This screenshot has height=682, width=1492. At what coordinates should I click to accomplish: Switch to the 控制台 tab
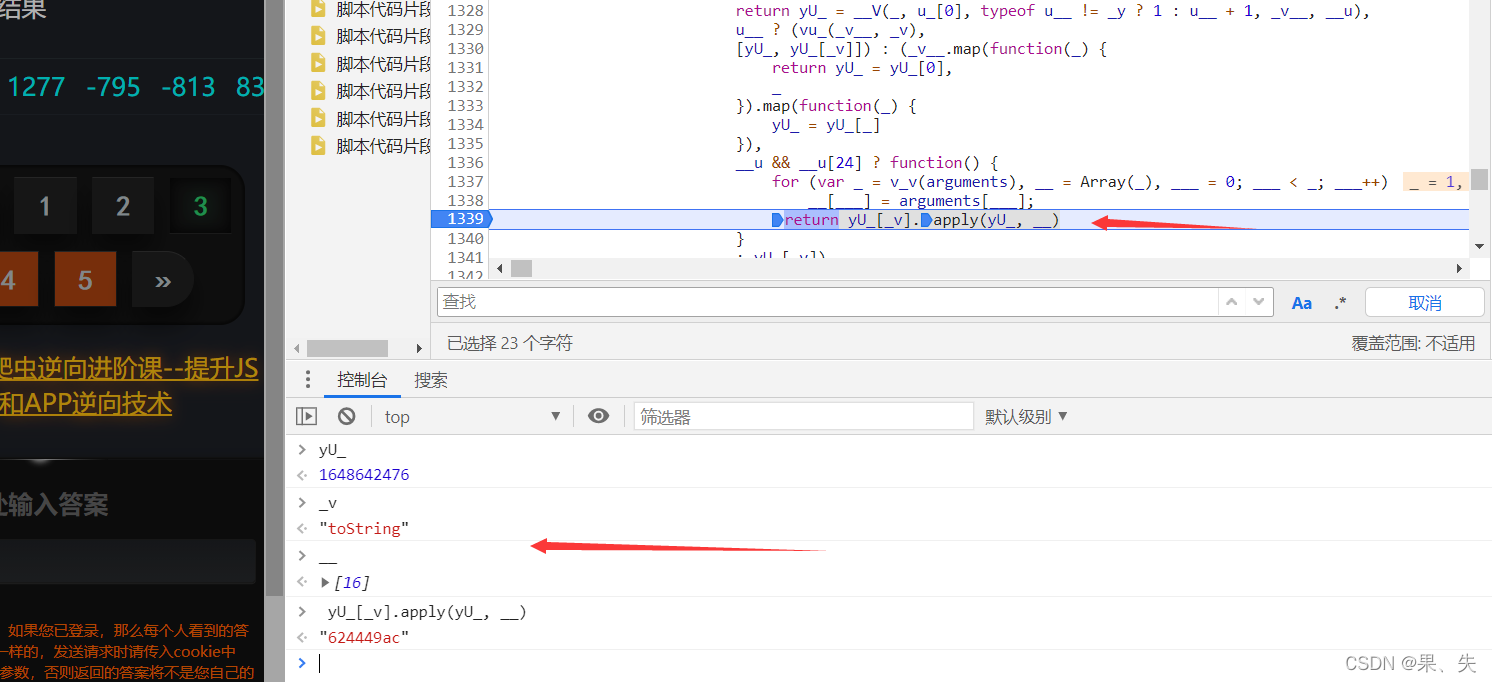(362, 380)
